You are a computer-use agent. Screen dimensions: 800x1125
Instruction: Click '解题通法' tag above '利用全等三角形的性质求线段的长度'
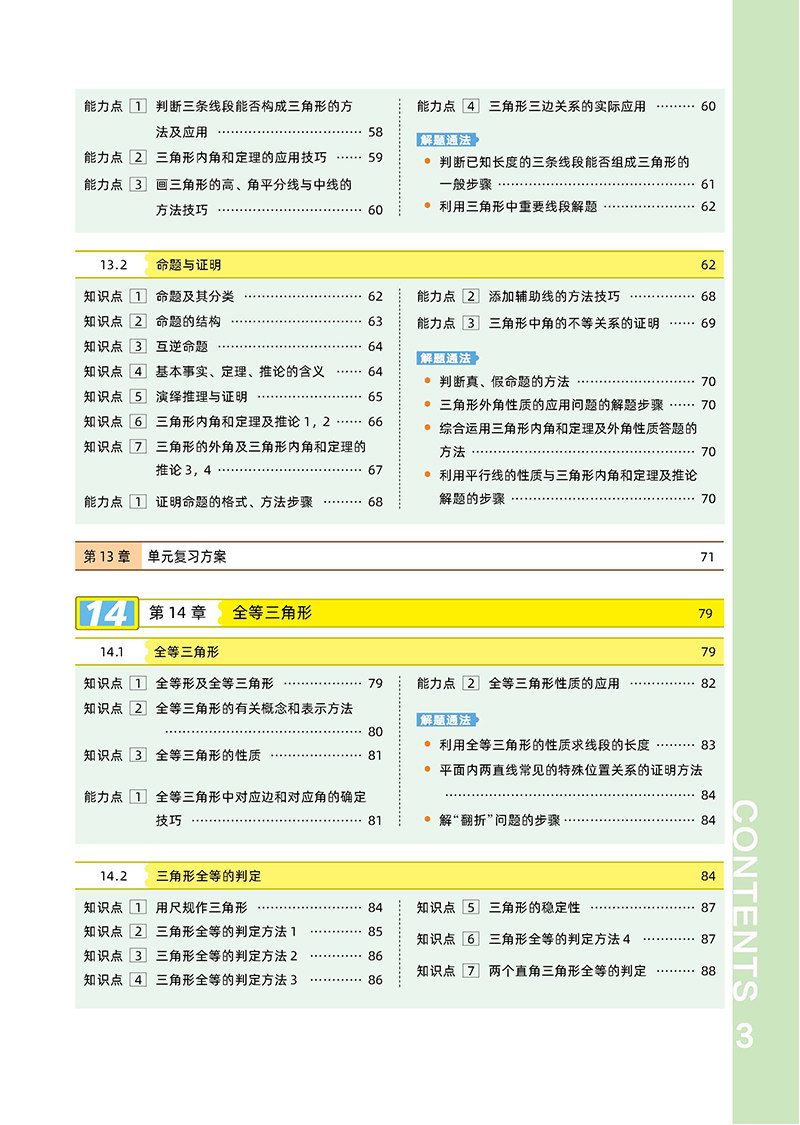pos(447,720)
